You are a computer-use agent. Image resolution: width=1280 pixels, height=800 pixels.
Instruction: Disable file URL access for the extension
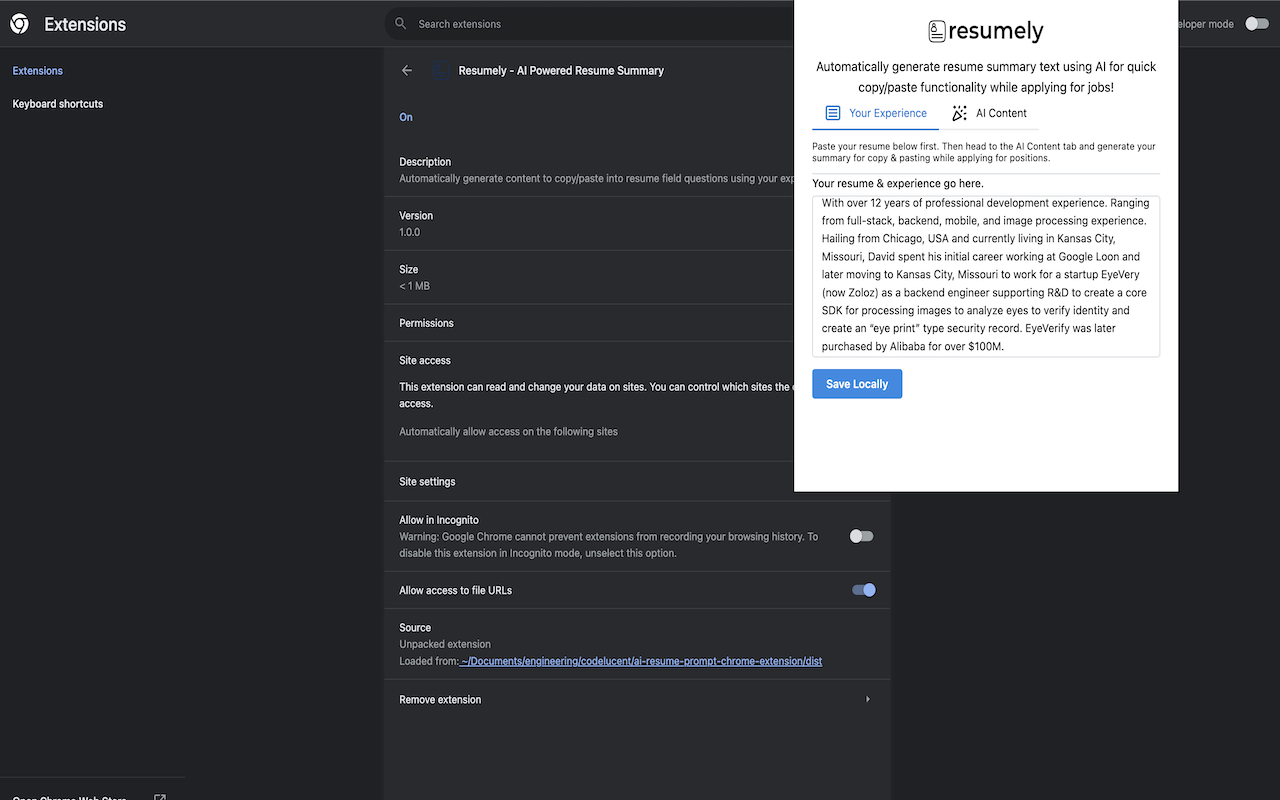[x=862, y=589]
